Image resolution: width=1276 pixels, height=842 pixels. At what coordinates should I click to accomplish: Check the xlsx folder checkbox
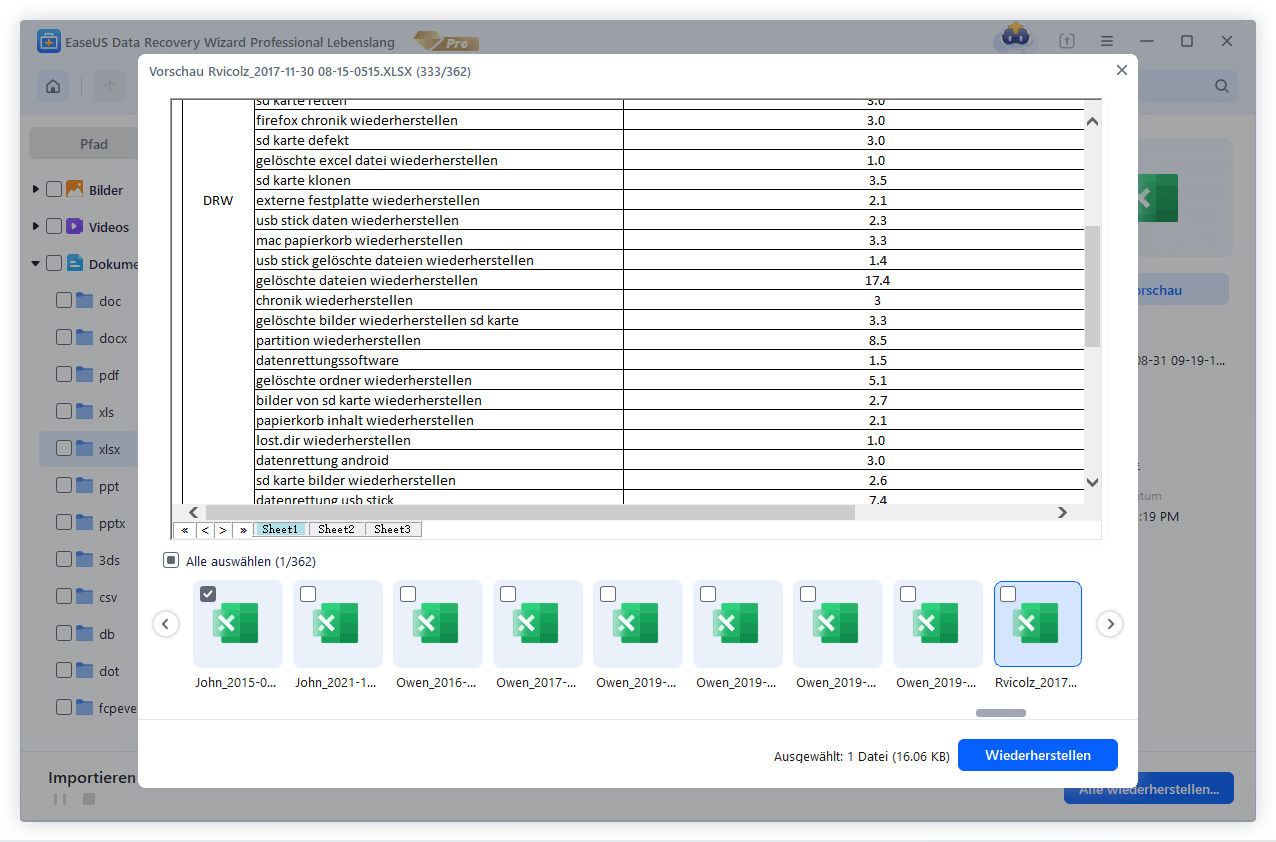pos(64,448)
